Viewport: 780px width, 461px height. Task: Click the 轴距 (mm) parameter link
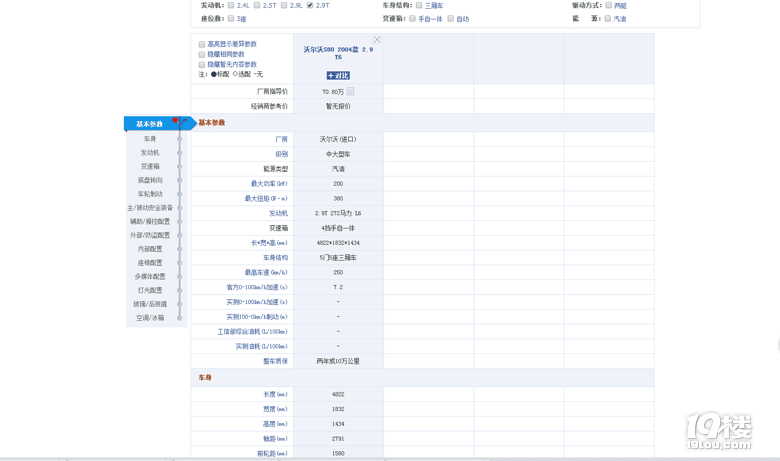276,439
